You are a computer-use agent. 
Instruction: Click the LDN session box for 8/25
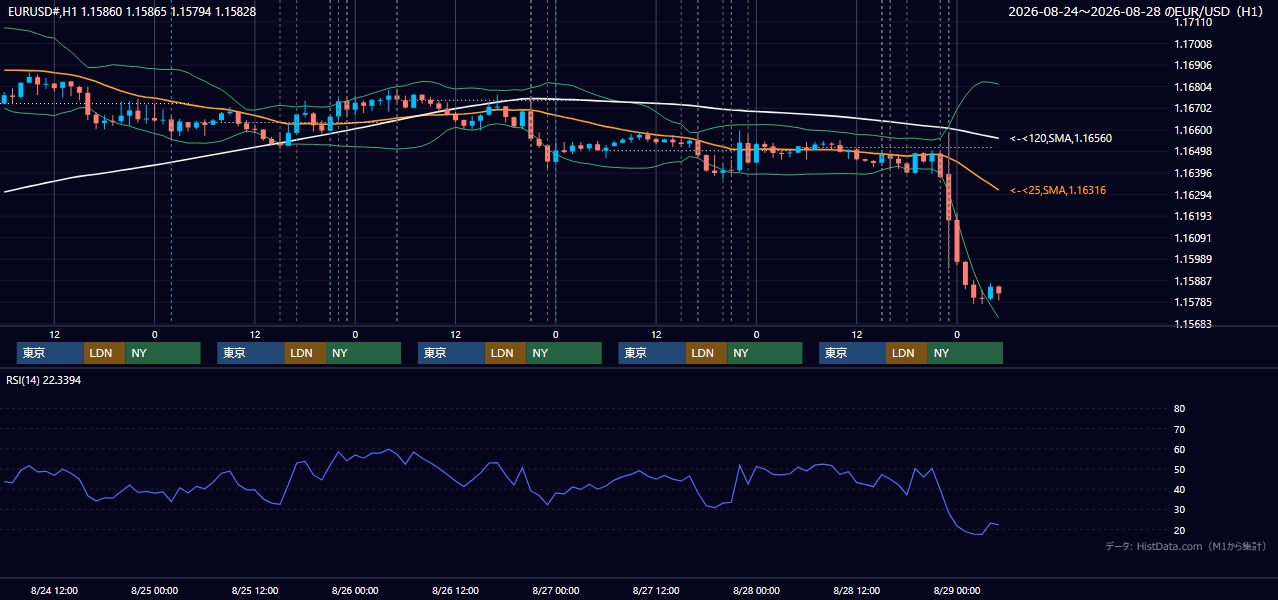tap(305, 353)
